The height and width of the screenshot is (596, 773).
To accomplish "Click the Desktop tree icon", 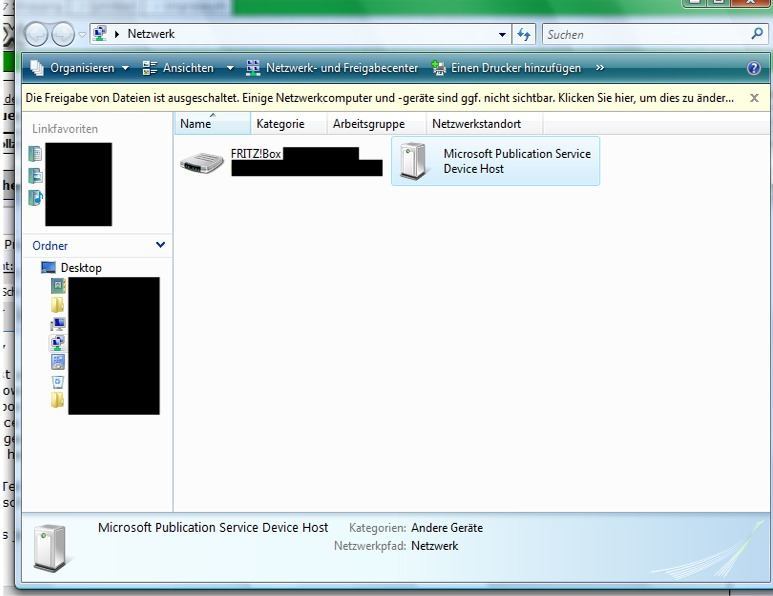I will click(48, 268).
